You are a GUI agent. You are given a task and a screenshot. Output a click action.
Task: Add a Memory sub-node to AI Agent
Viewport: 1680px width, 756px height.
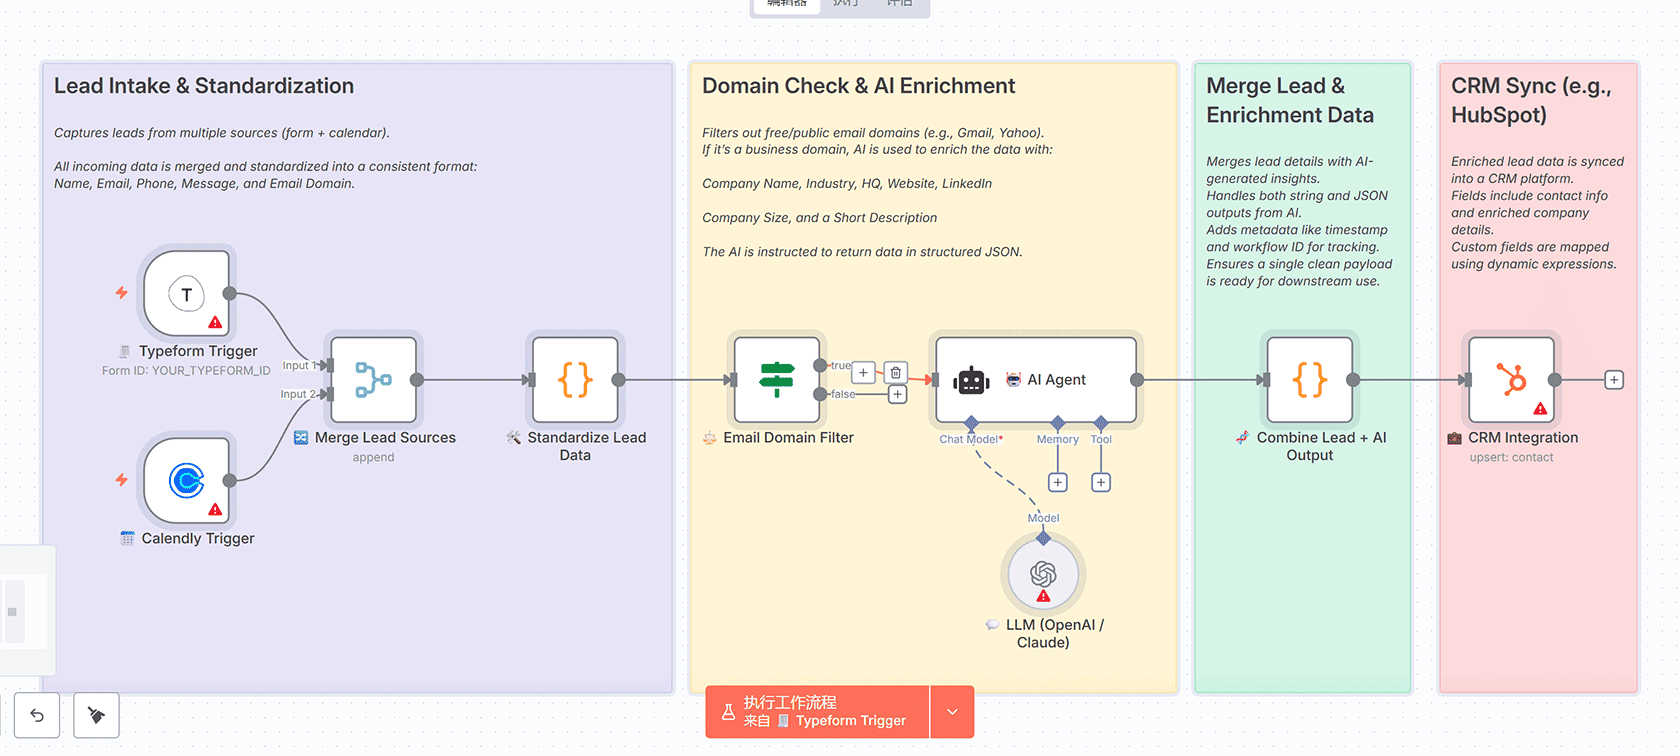point(1057,483)
